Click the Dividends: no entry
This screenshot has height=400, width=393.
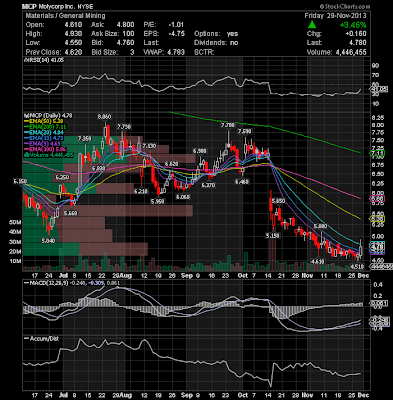[216, 43]
